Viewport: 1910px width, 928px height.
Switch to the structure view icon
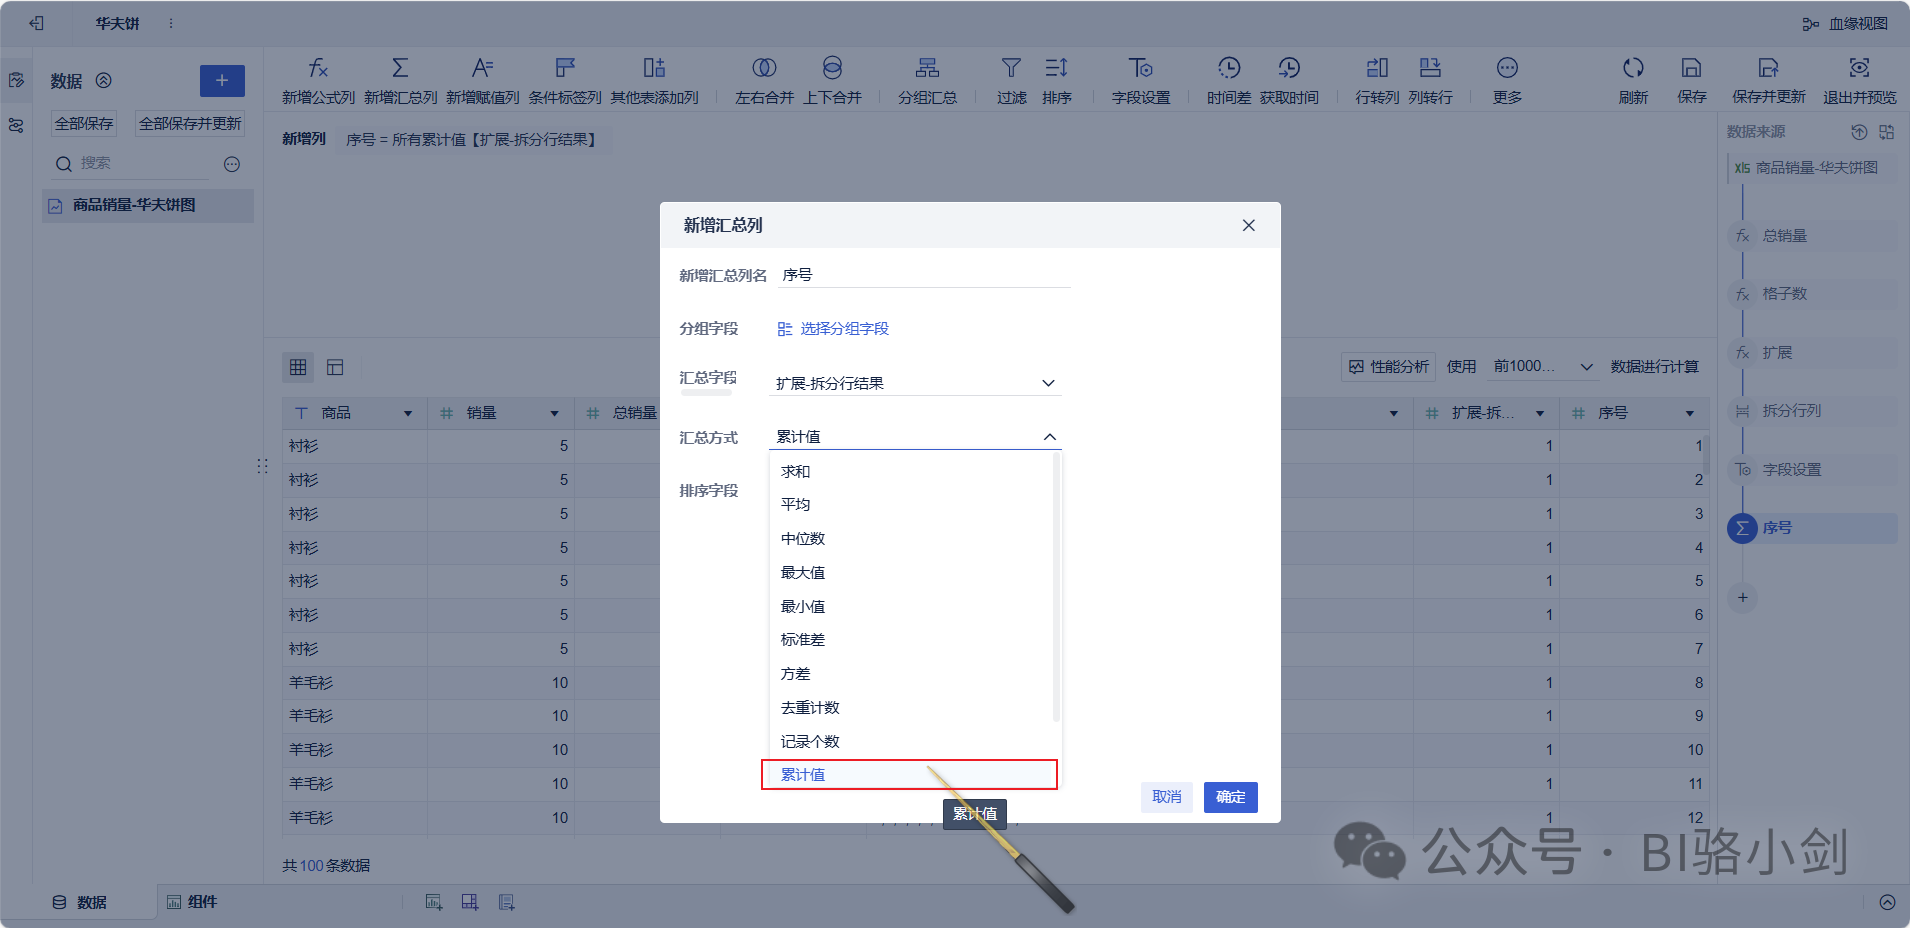click(x=335, y=367)
